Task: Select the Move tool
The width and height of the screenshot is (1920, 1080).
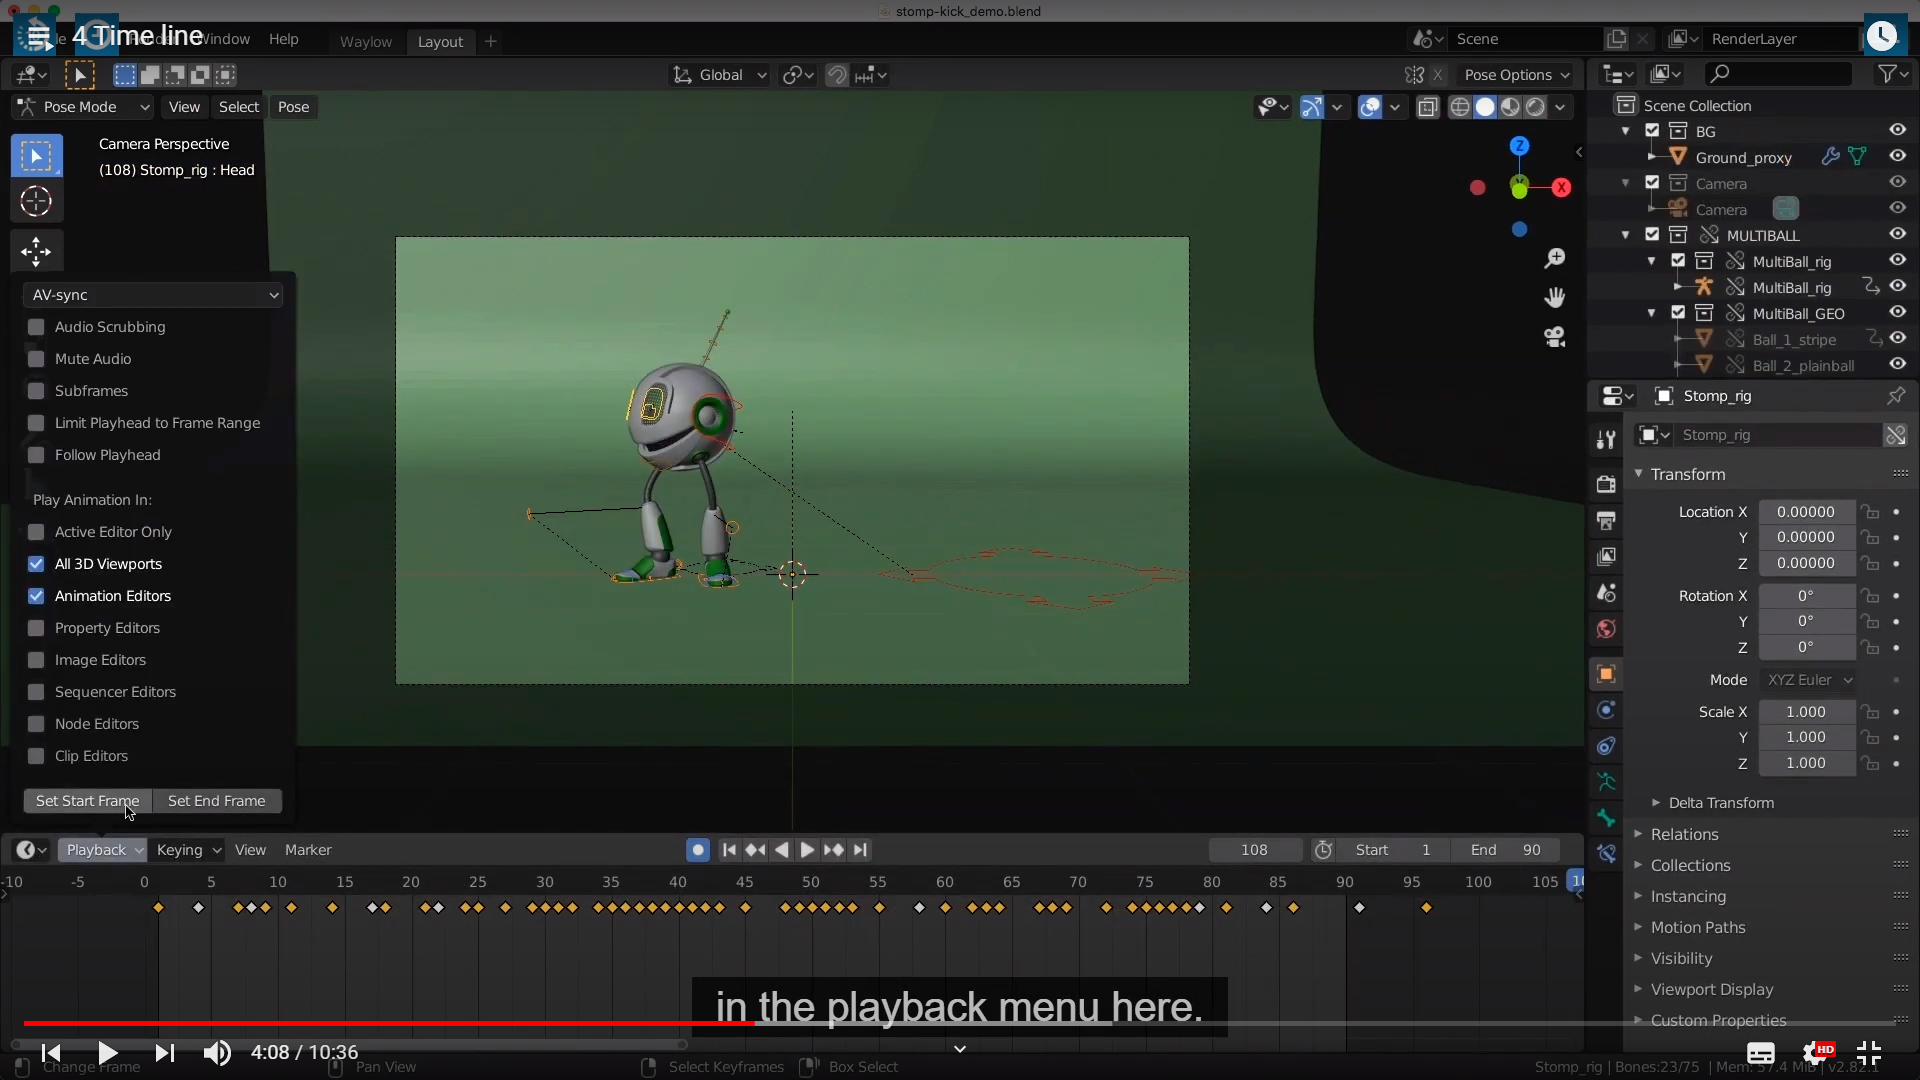Action: click(36, 251)
